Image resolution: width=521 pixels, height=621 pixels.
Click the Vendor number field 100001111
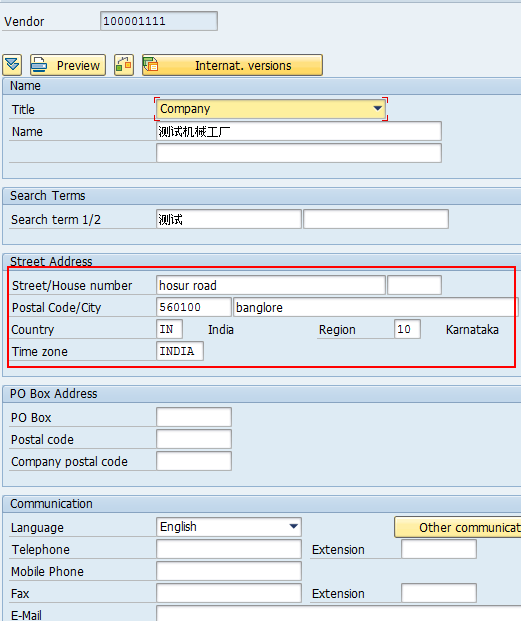pyautogui.click(x=159, y=21)
